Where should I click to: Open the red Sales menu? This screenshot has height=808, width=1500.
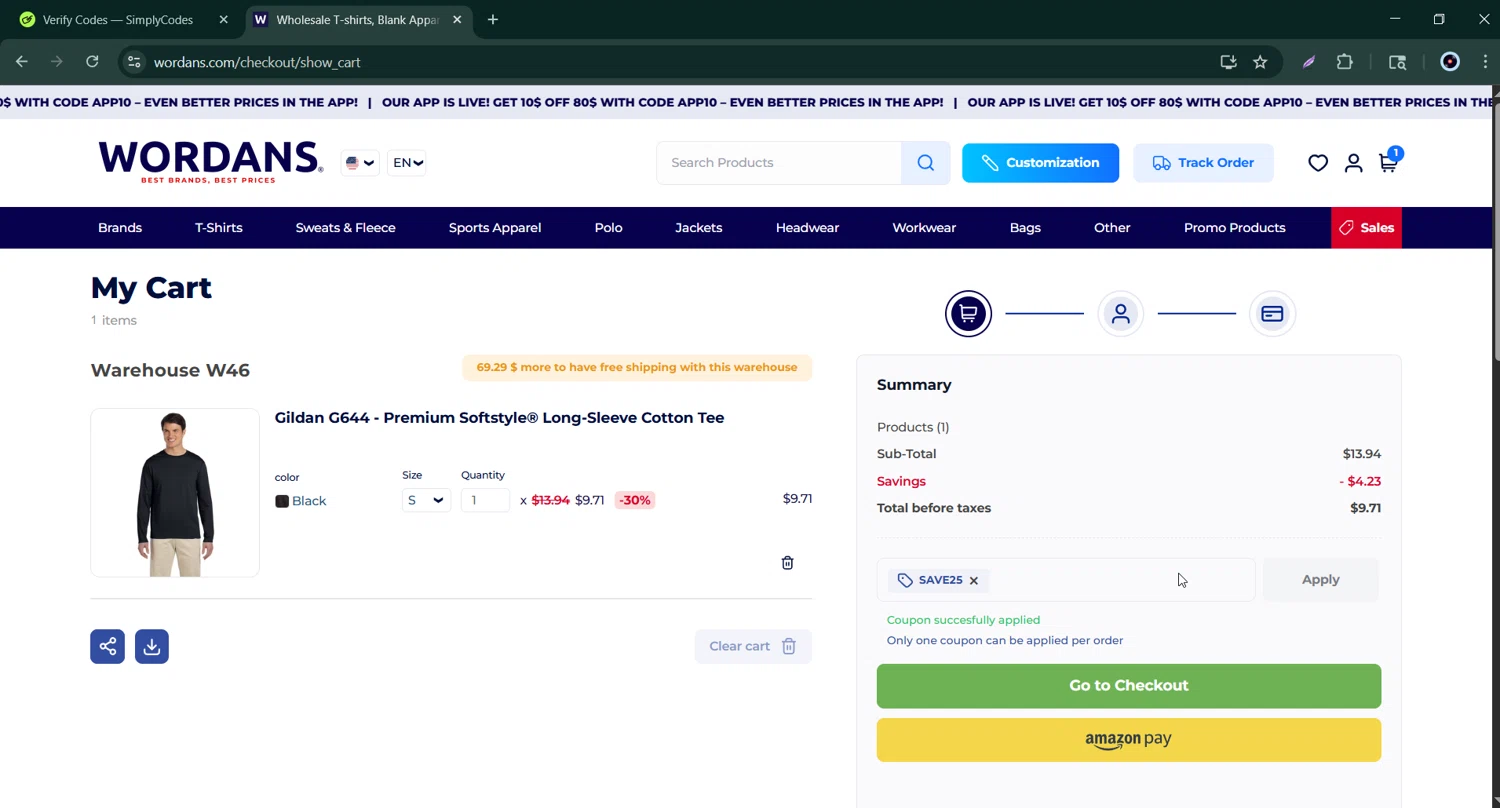1366,228
